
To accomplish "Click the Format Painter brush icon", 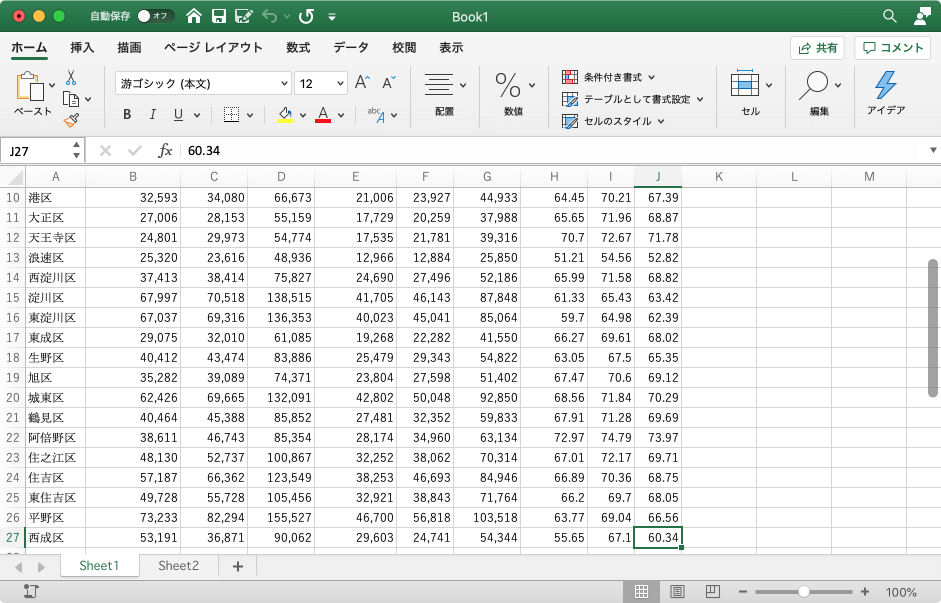I will 71,120.
